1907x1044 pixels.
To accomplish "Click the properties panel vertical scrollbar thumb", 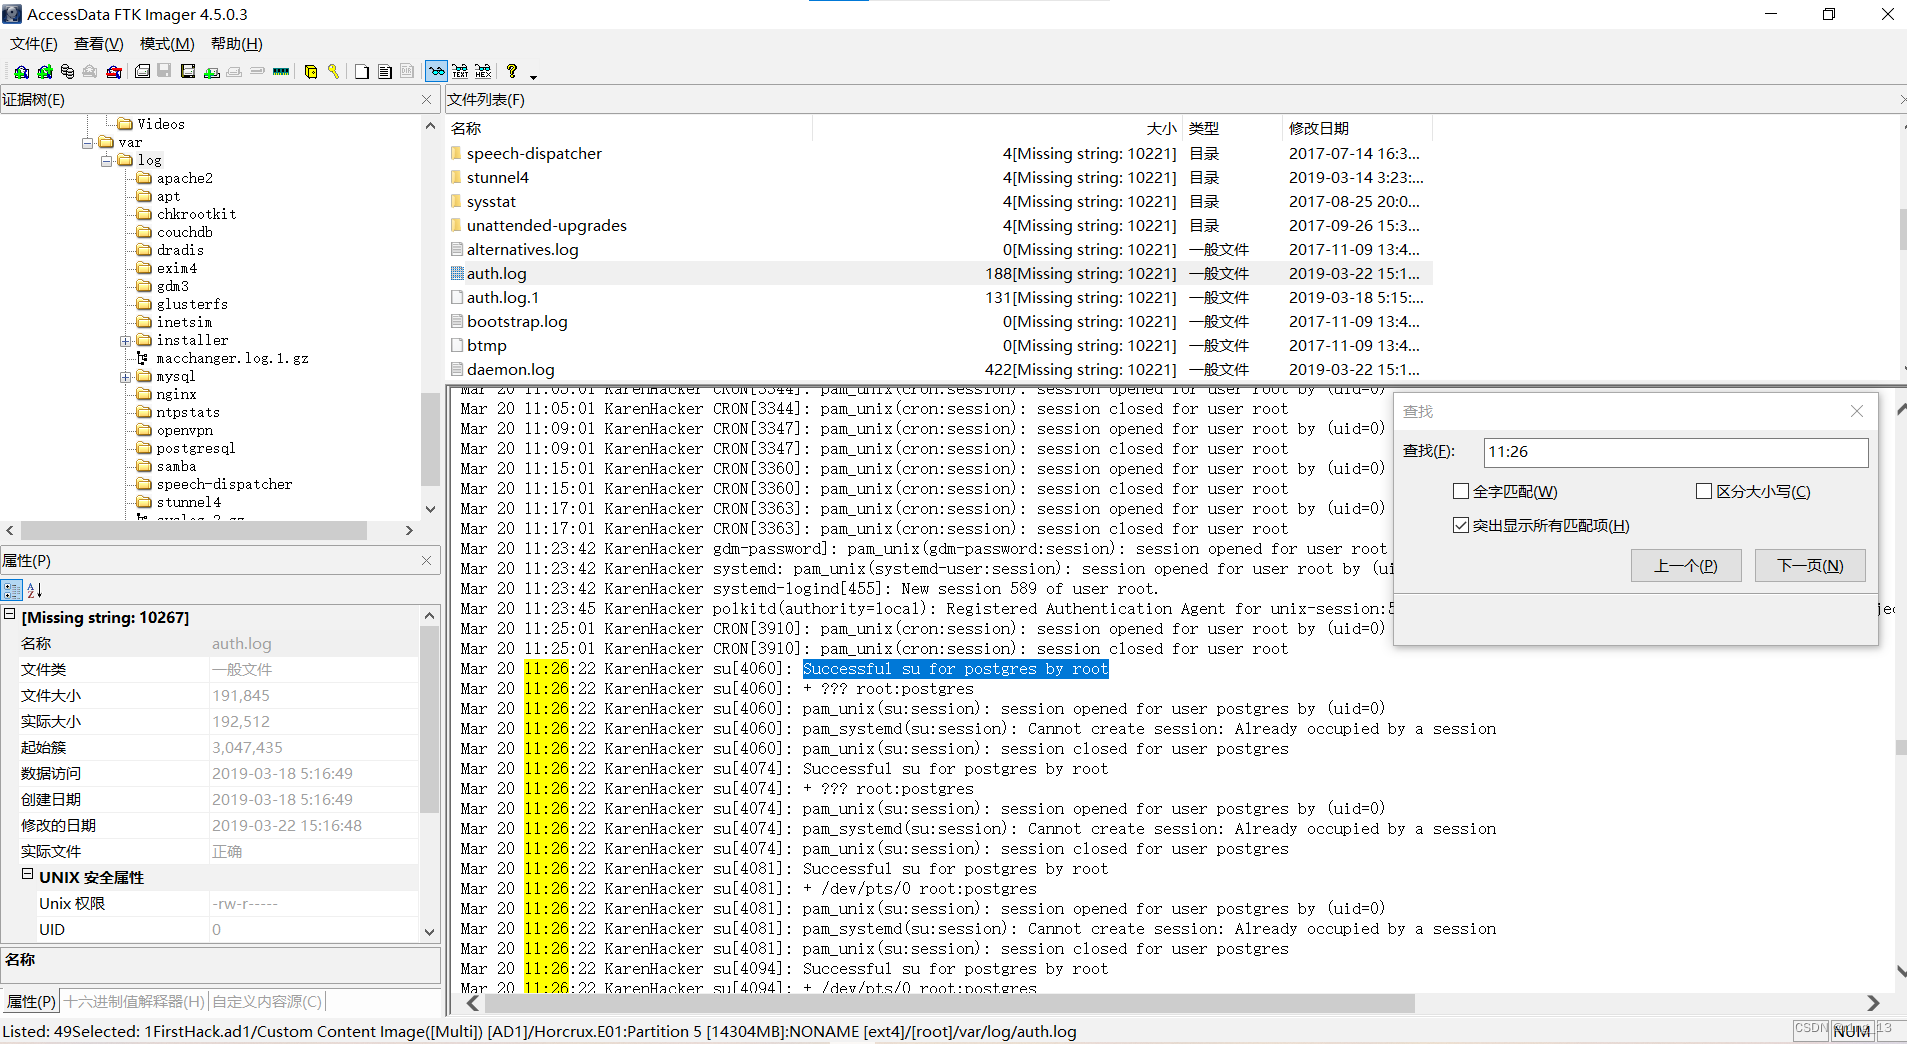I will pos(429,720).
